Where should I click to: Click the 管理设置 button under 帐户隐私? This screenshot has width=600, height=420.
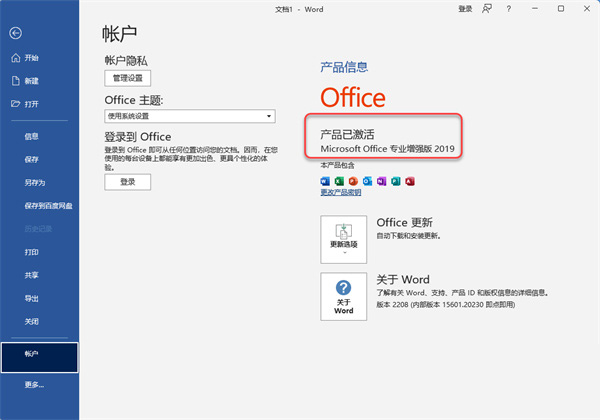coord(127,77)
